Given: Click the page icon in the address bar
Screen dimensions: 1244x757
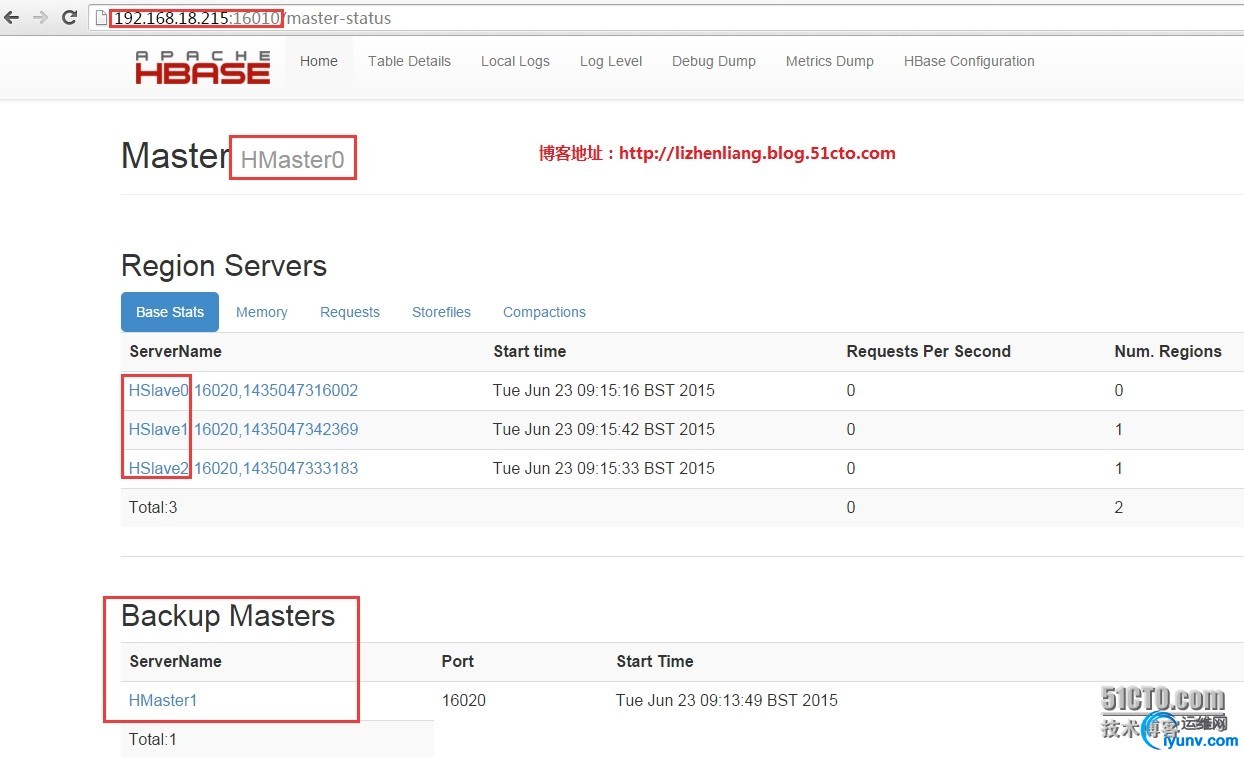Looking at the screenshot, I should point(101,18).
